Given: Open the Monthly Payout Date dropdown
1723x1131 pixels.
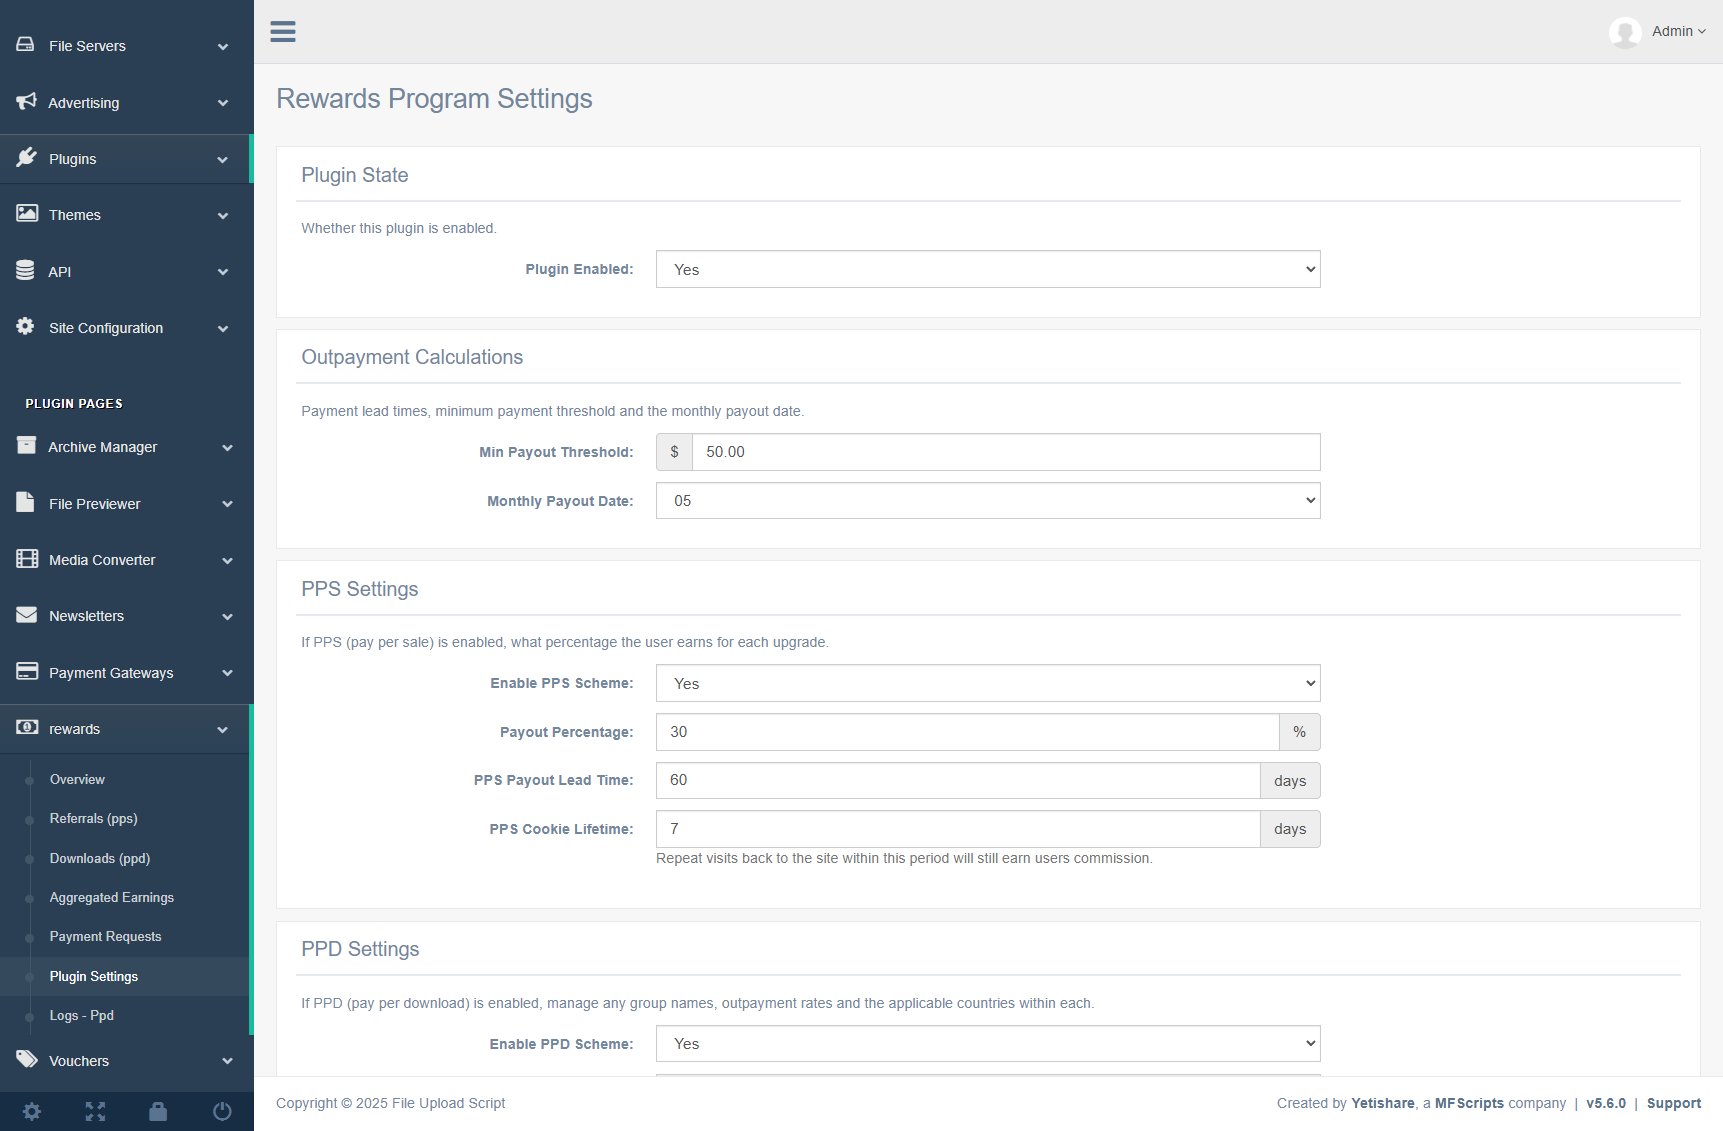Looking at the screenshot, I should point(987,501).
